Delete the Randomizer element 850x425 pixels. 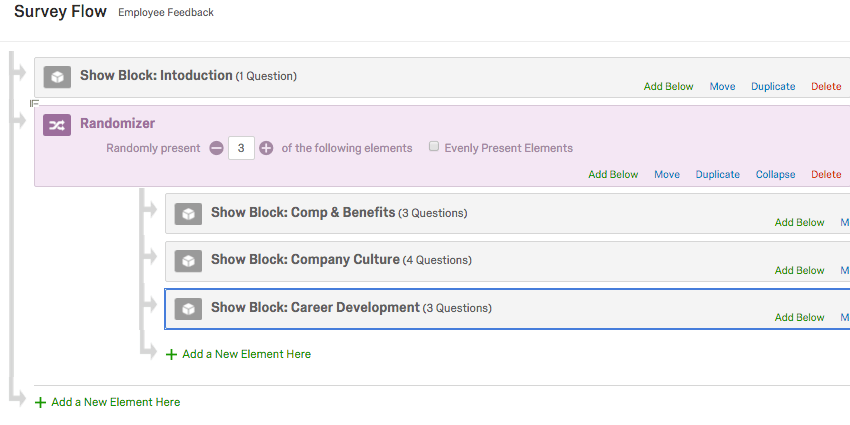[826, 174]
